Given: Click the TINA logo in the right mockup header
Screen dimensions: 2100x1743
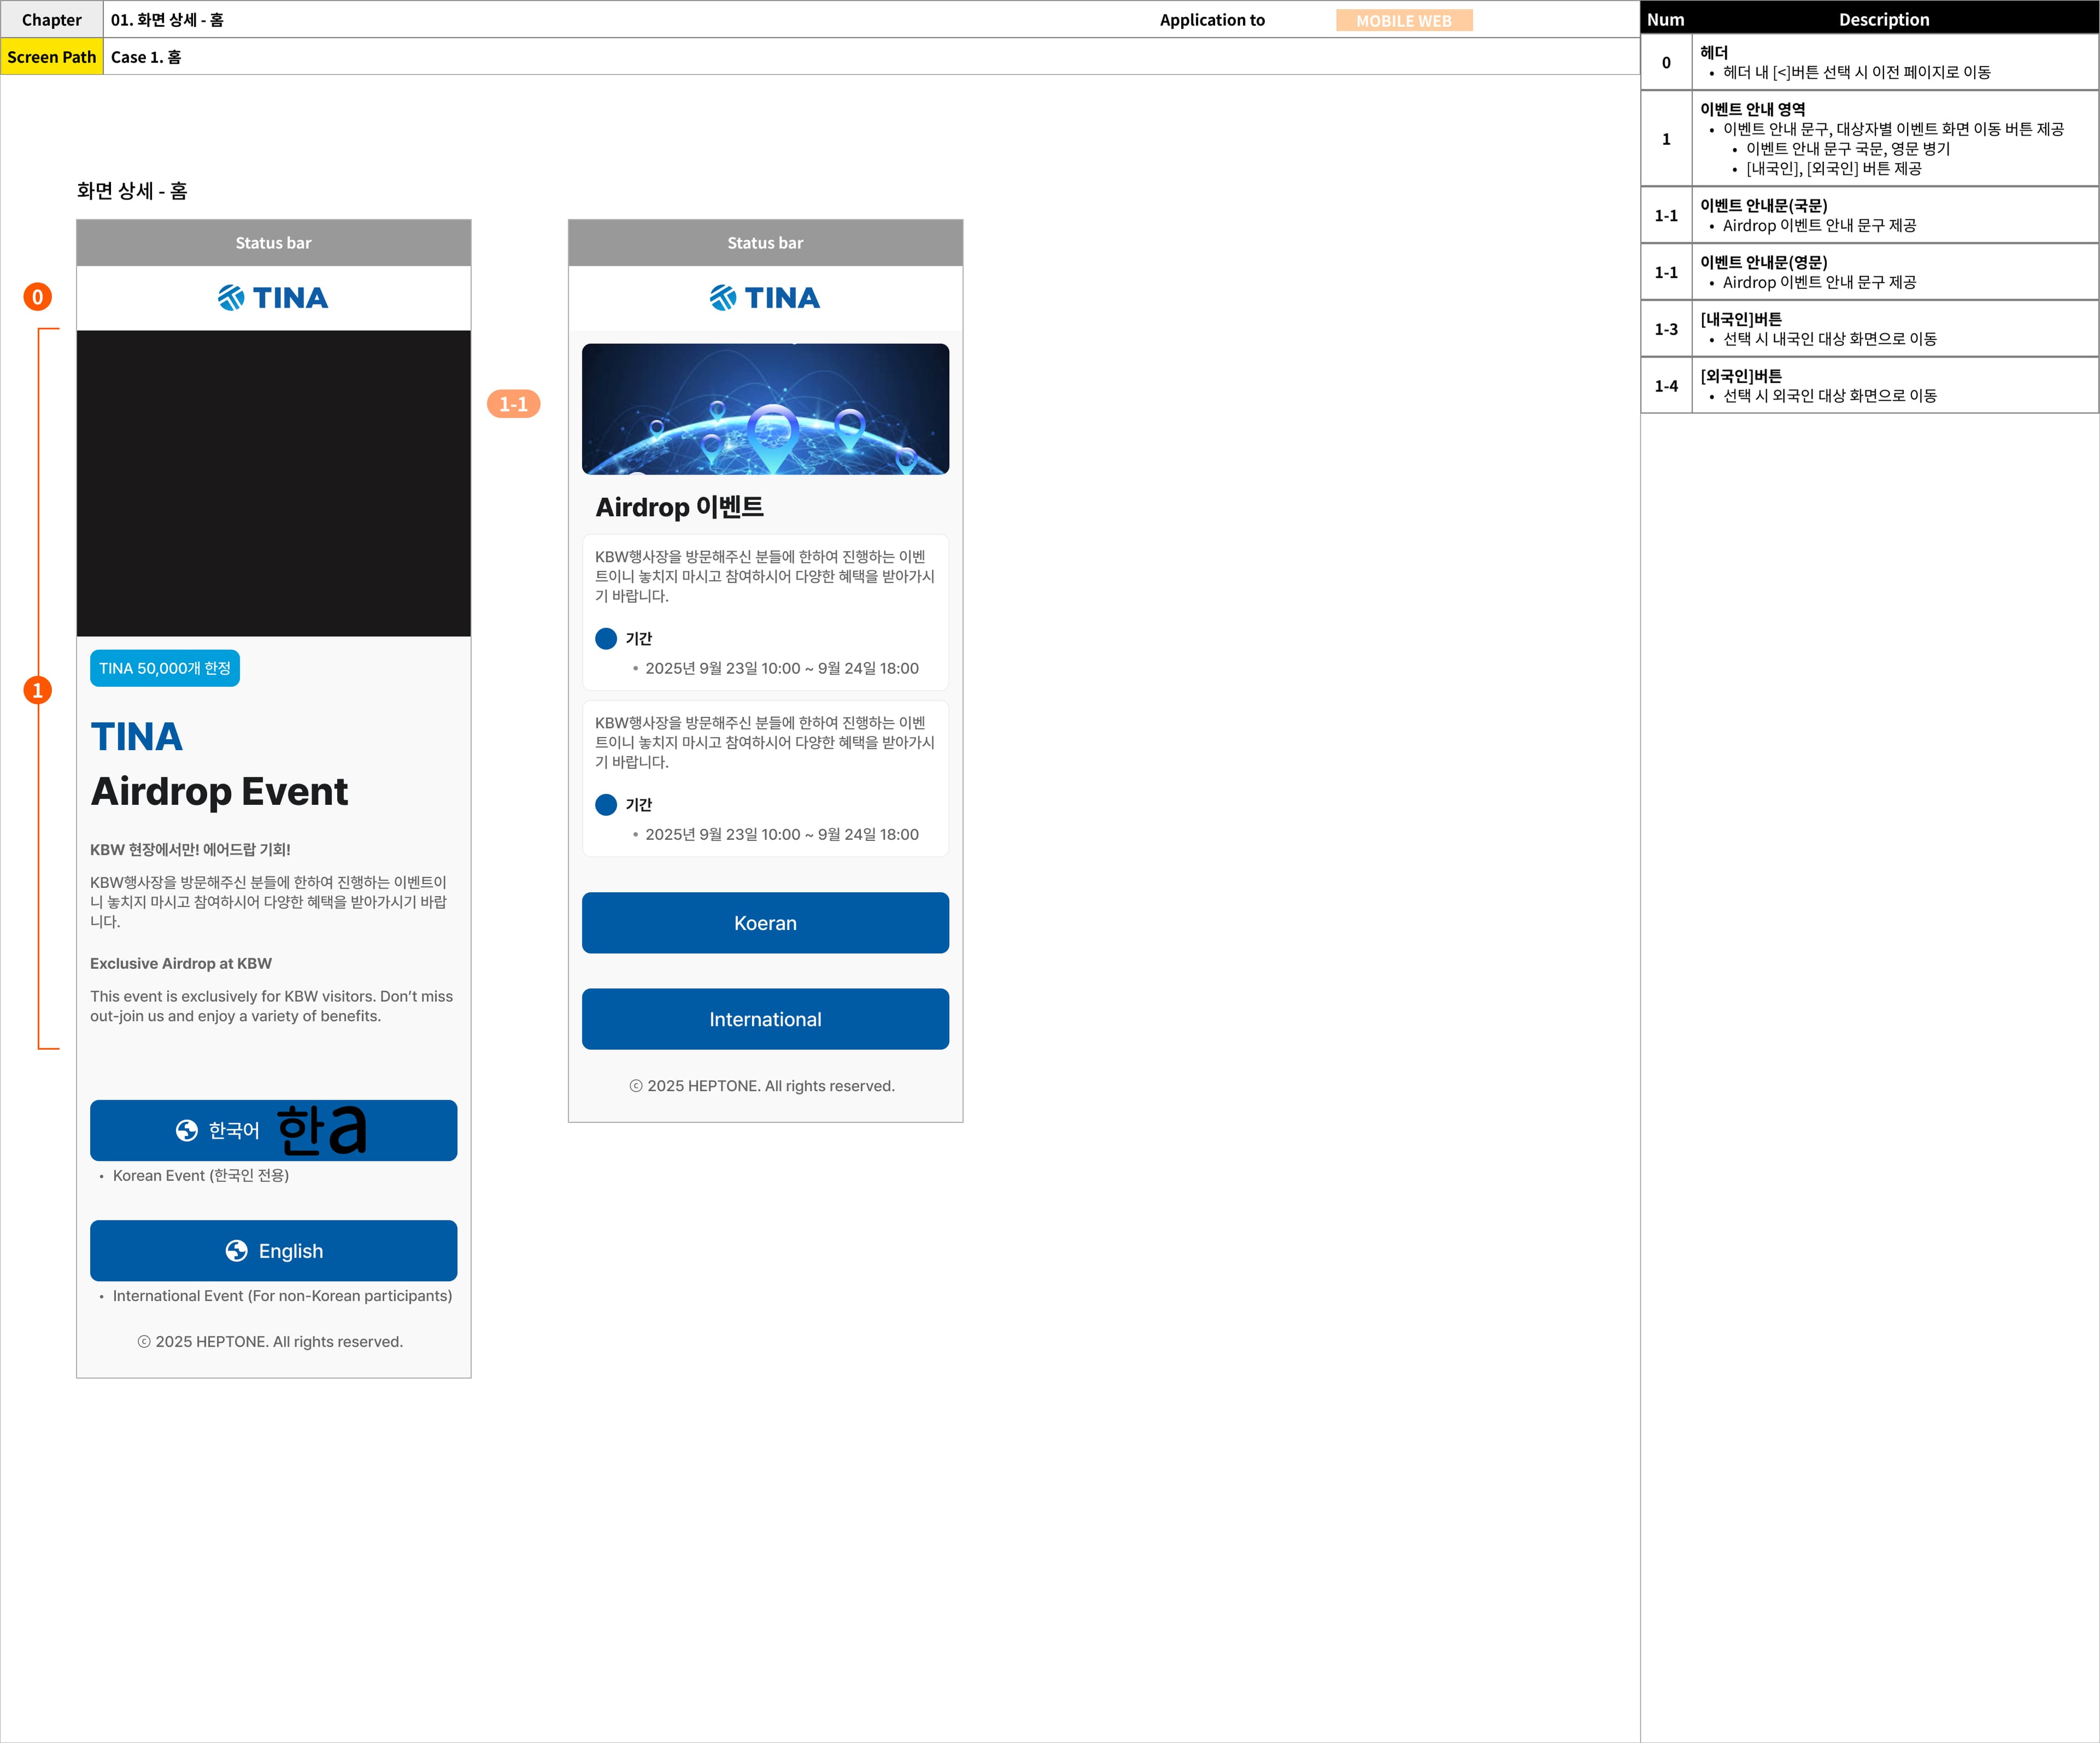Looking at the screenshot, I should pyautogui.click(x=765, y=298).
